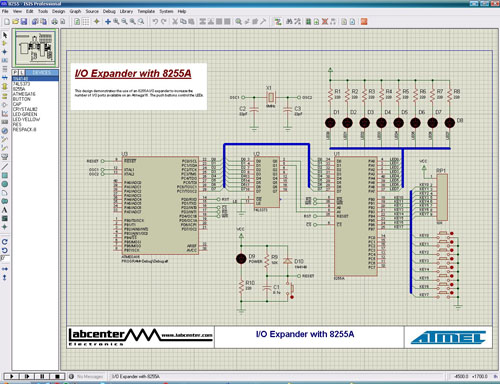This screenshot has height=384, width=500.
Task: Click the schematic overview thumbnail
Action: click(35, 48)
